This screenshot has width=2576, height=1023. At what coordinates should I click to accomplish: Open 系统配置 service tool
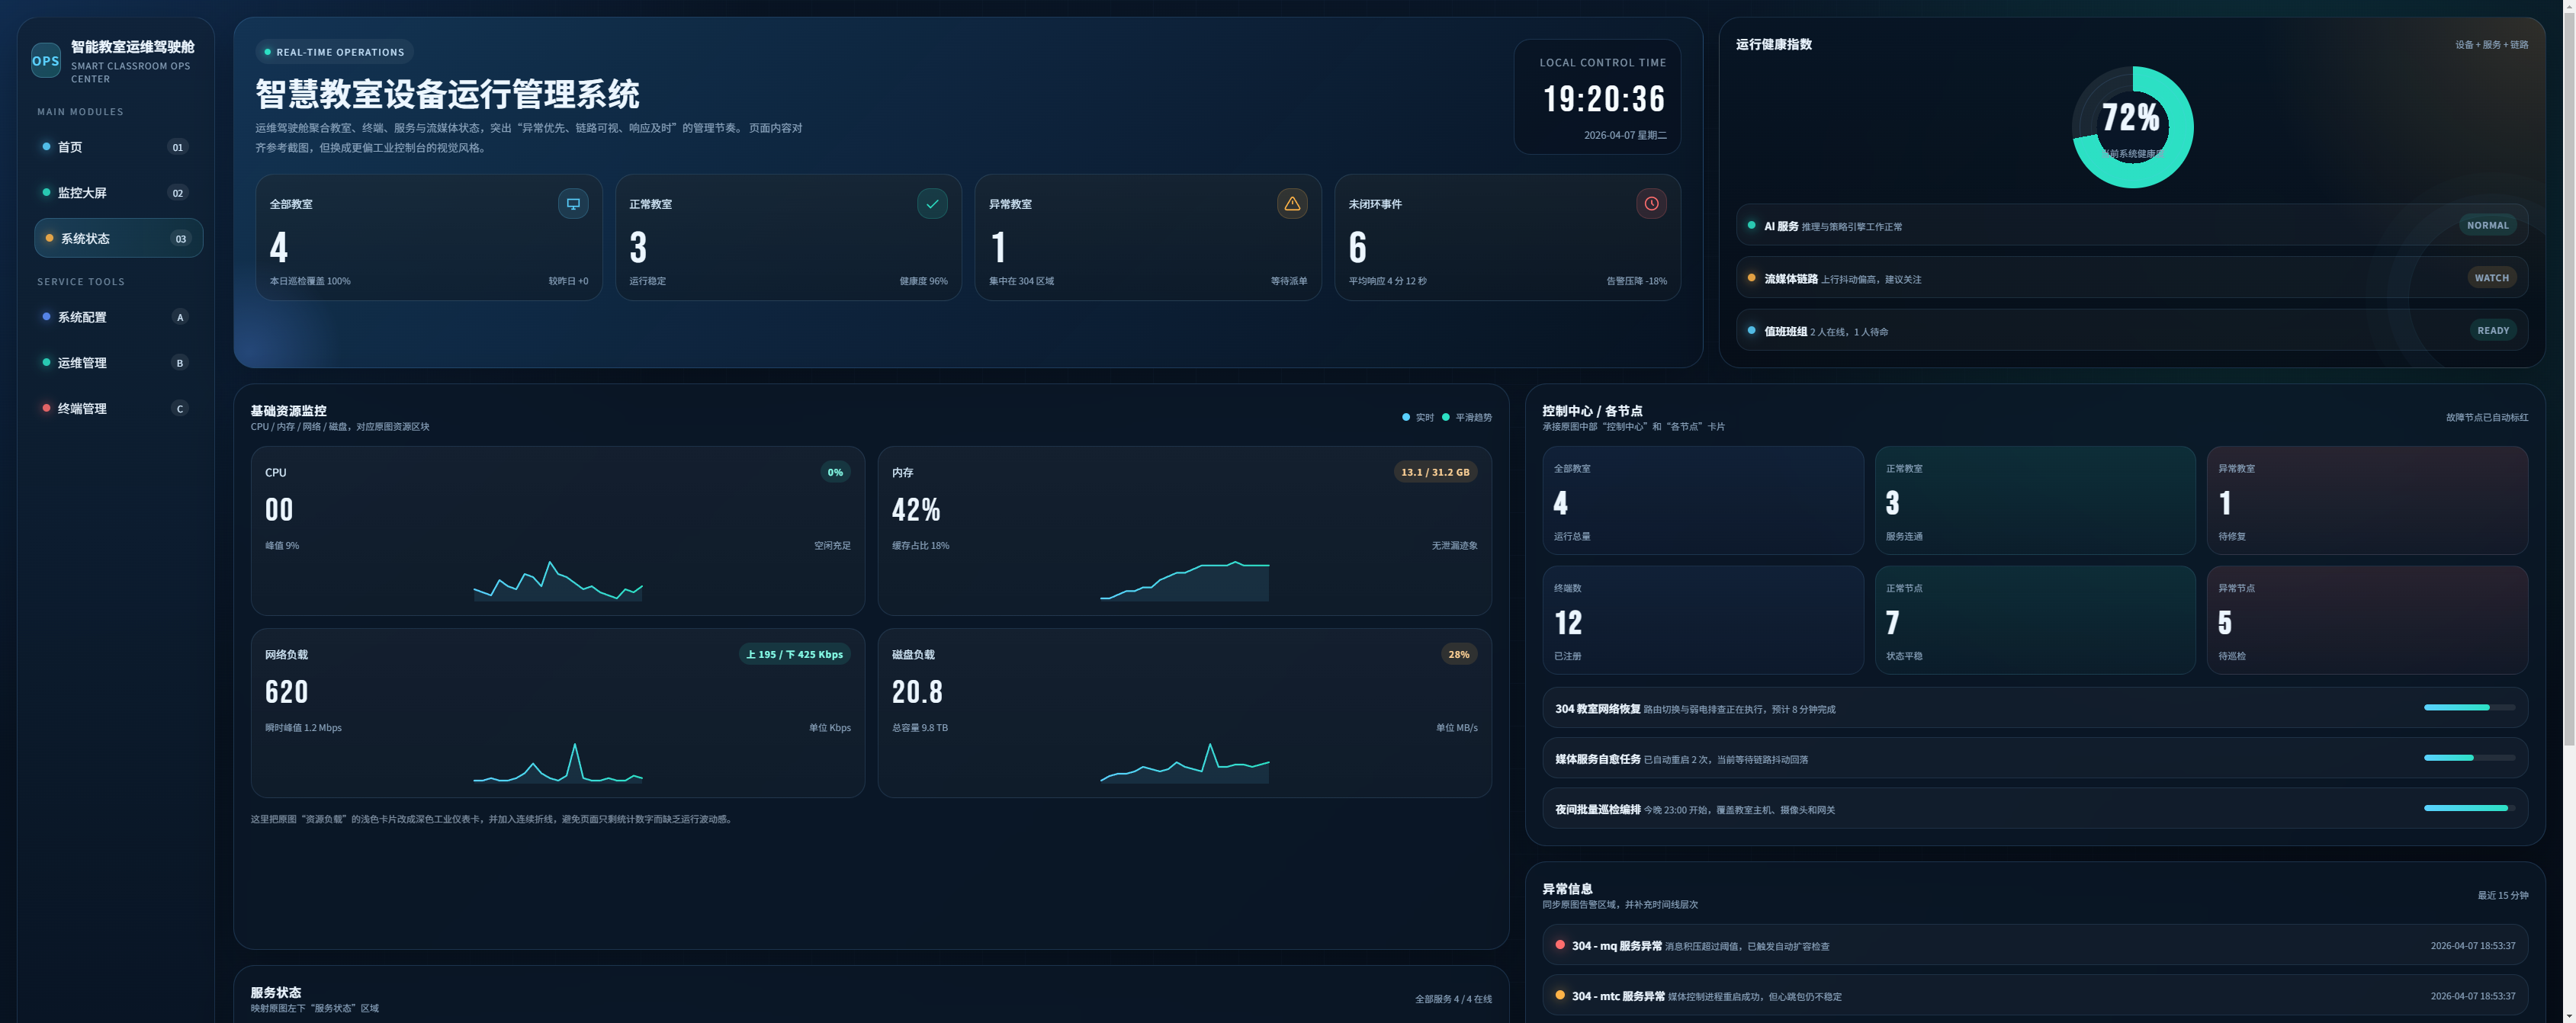(x=82, y=317)
